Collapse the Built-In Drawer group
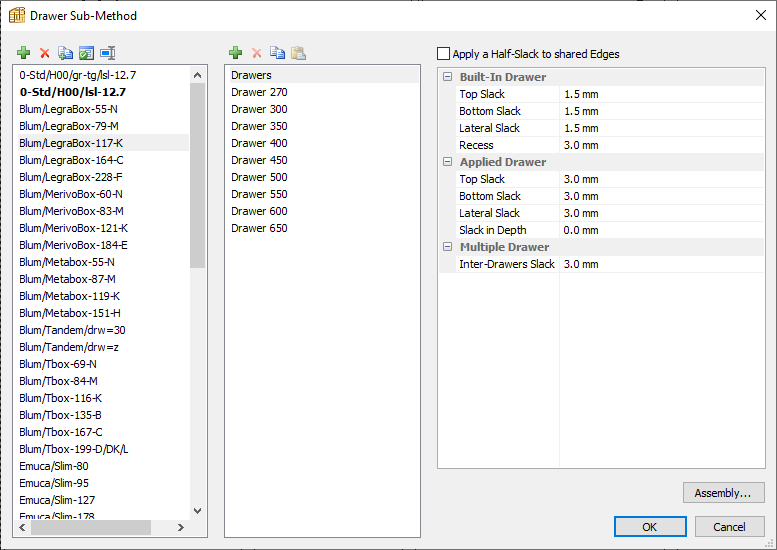This screenshot has height=550, width=777. [447, 77]
